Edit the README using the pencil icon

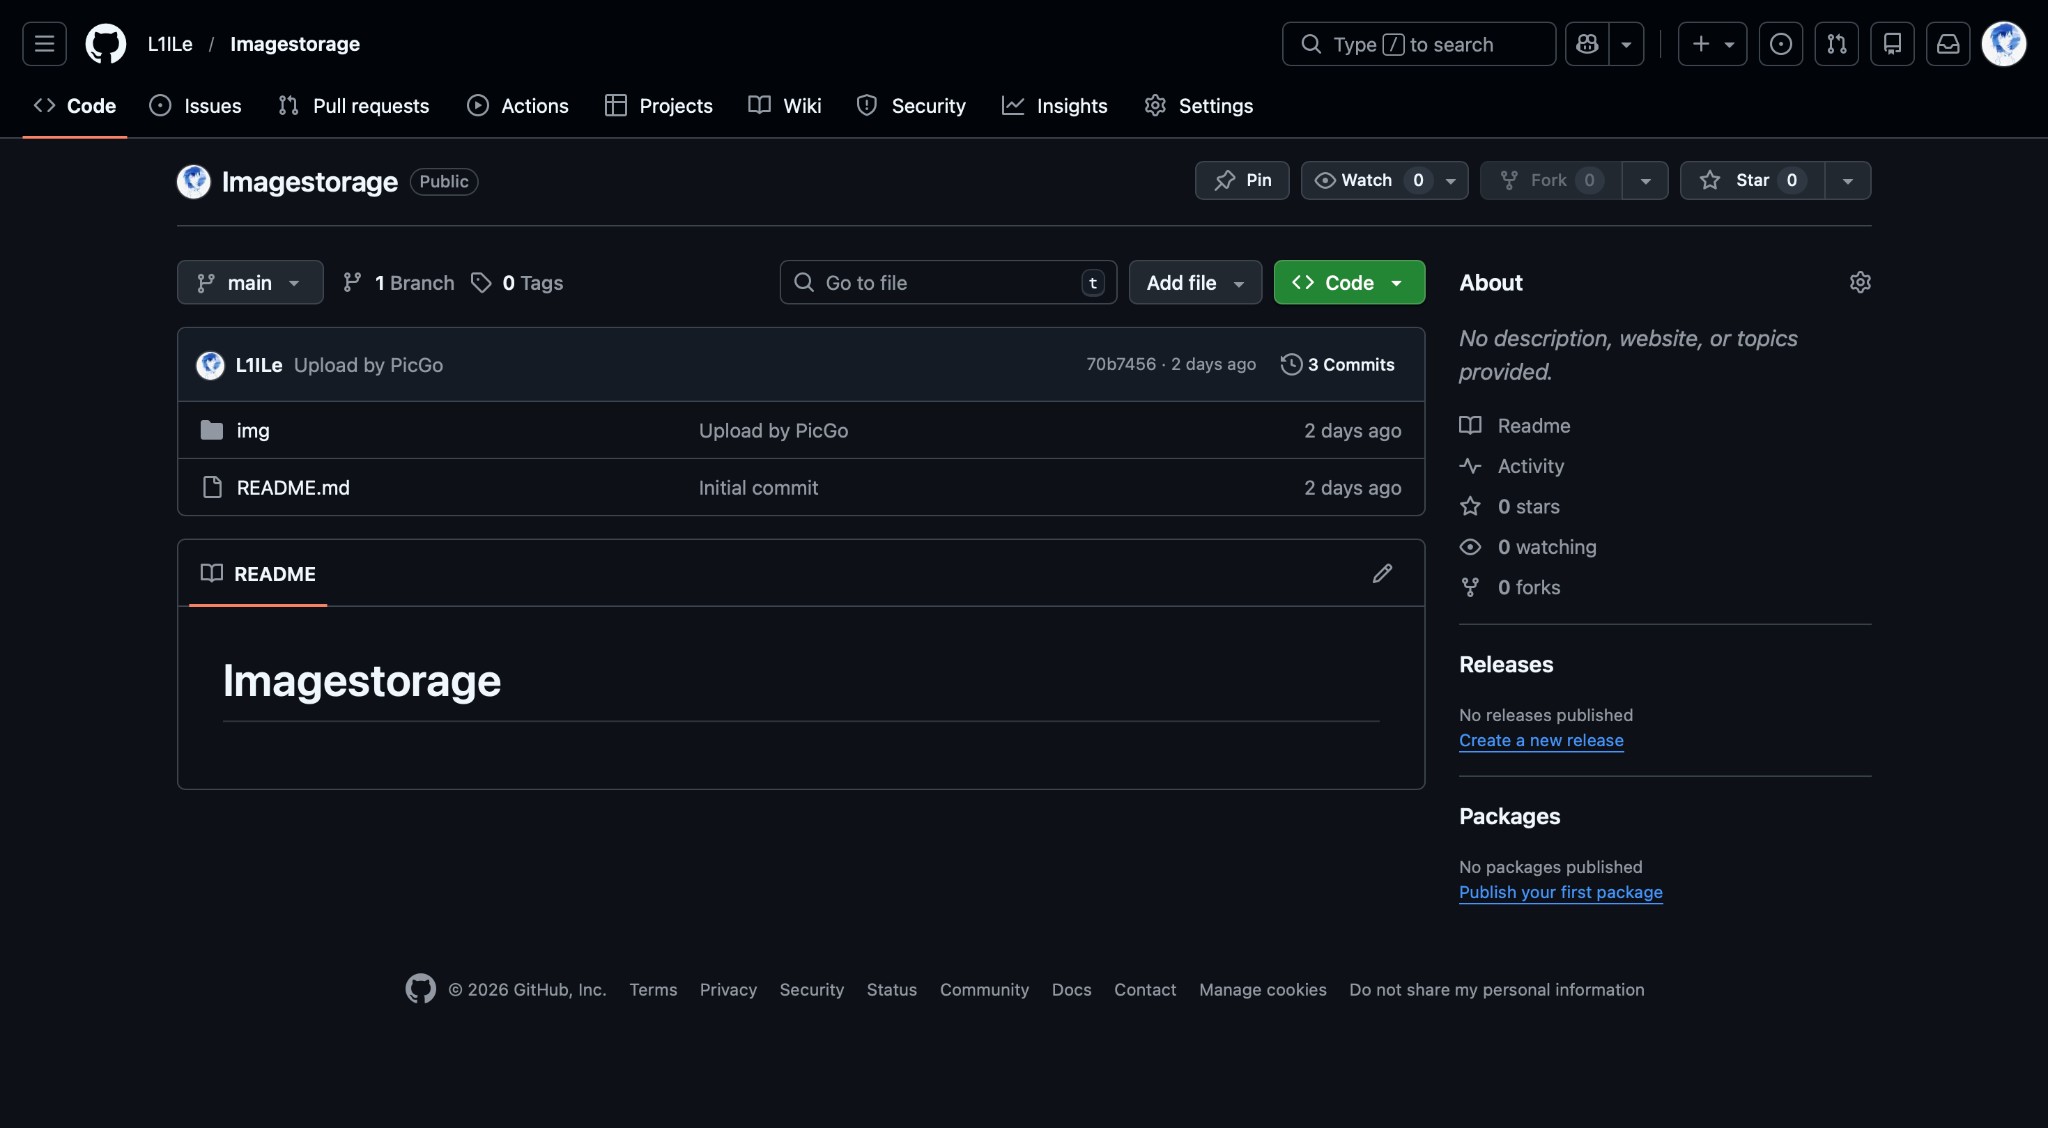1382,573
